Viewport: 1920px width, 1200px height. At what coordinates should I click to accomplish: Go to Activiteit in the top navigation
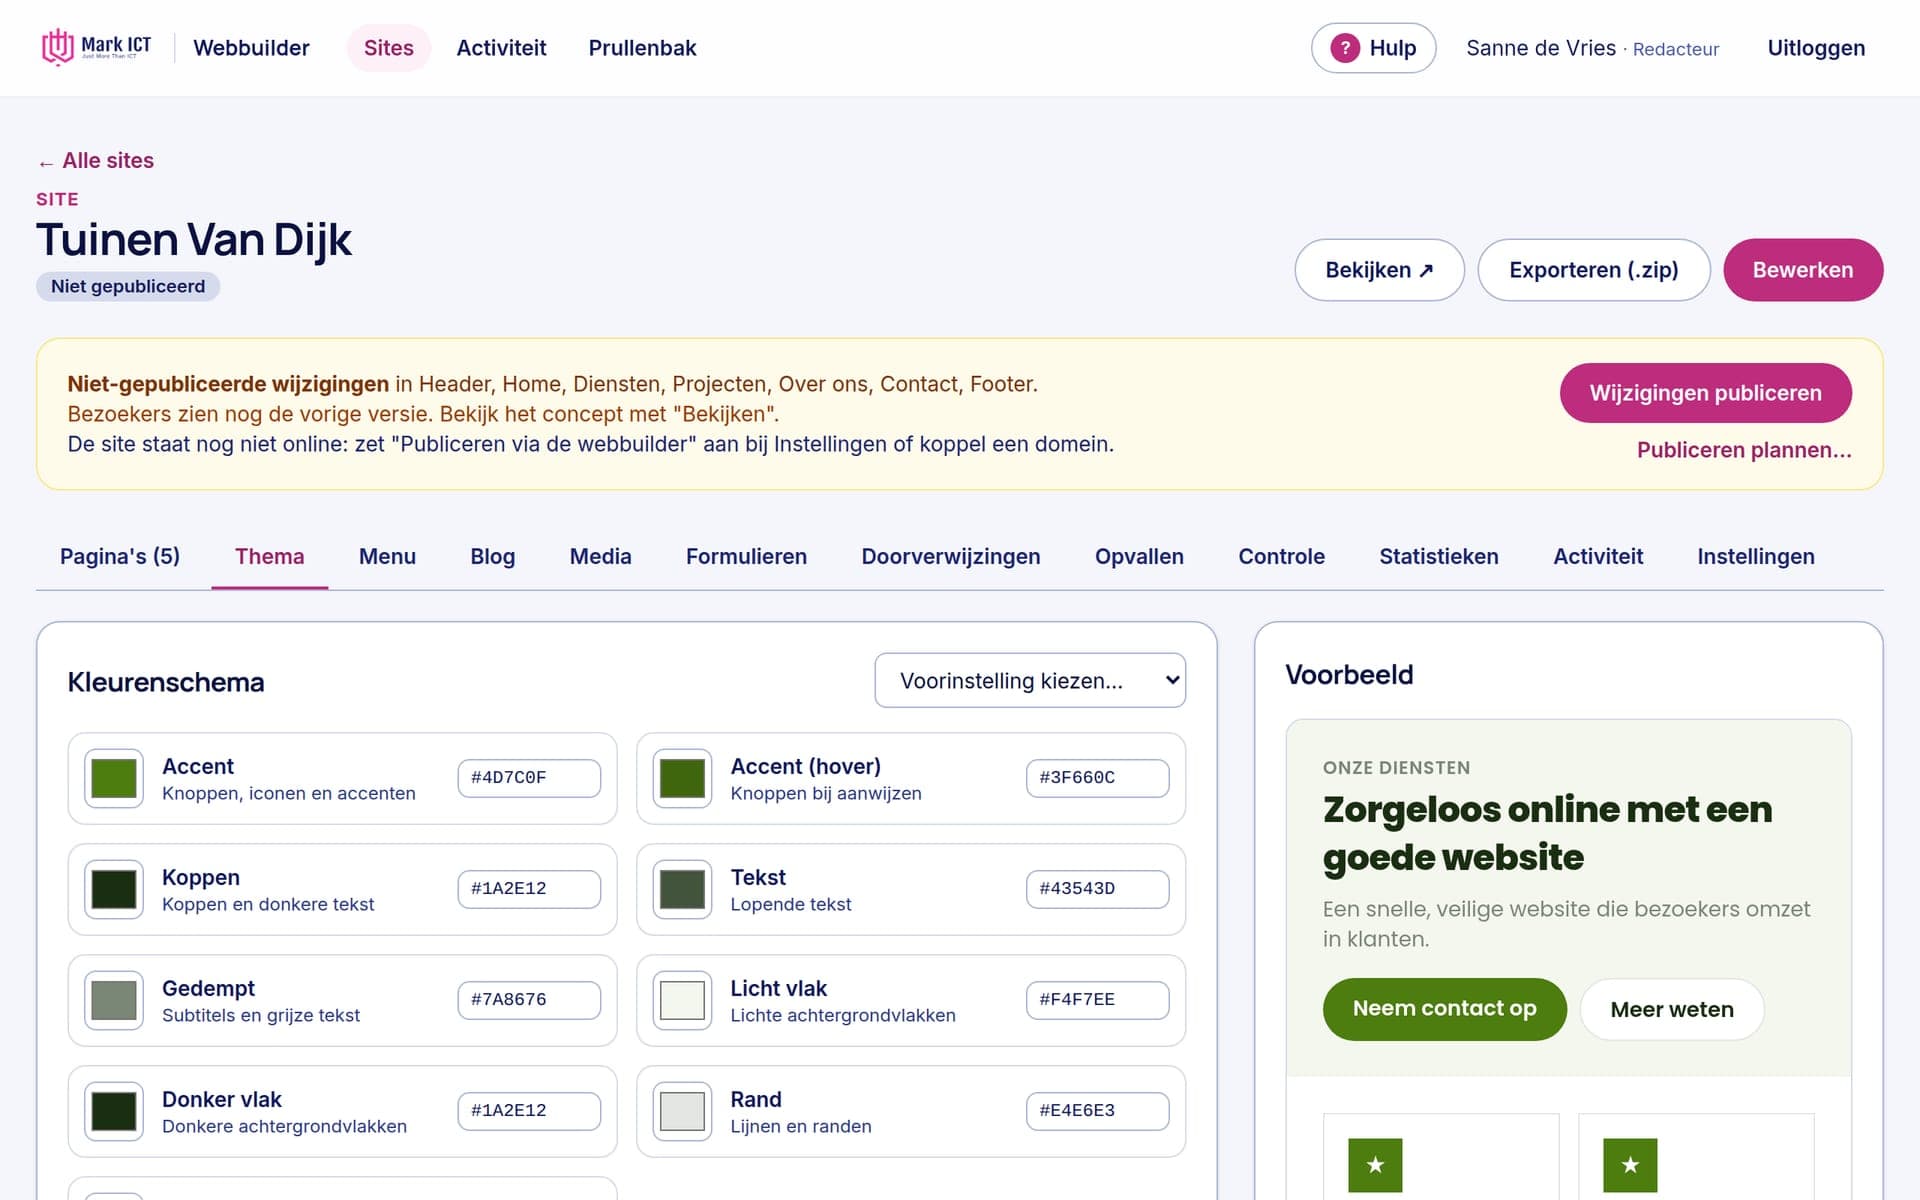501,48
